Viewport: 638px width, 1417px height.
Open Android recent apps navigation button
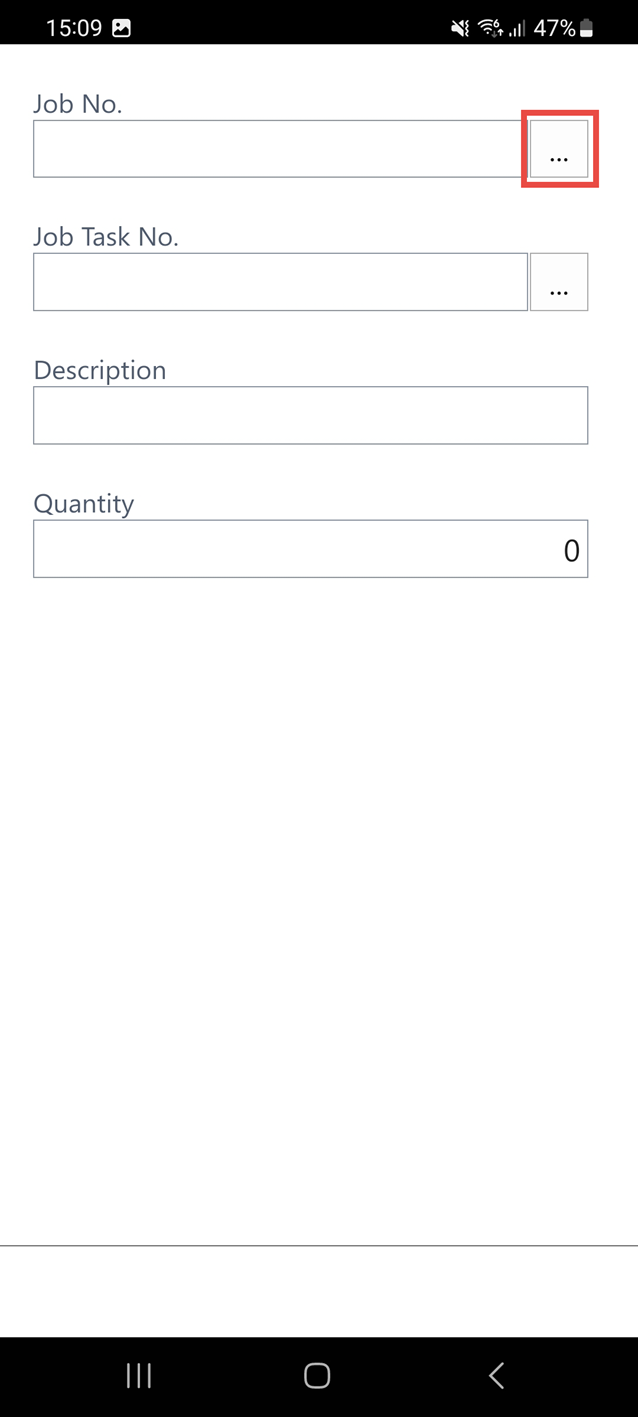pos(139,1376)
